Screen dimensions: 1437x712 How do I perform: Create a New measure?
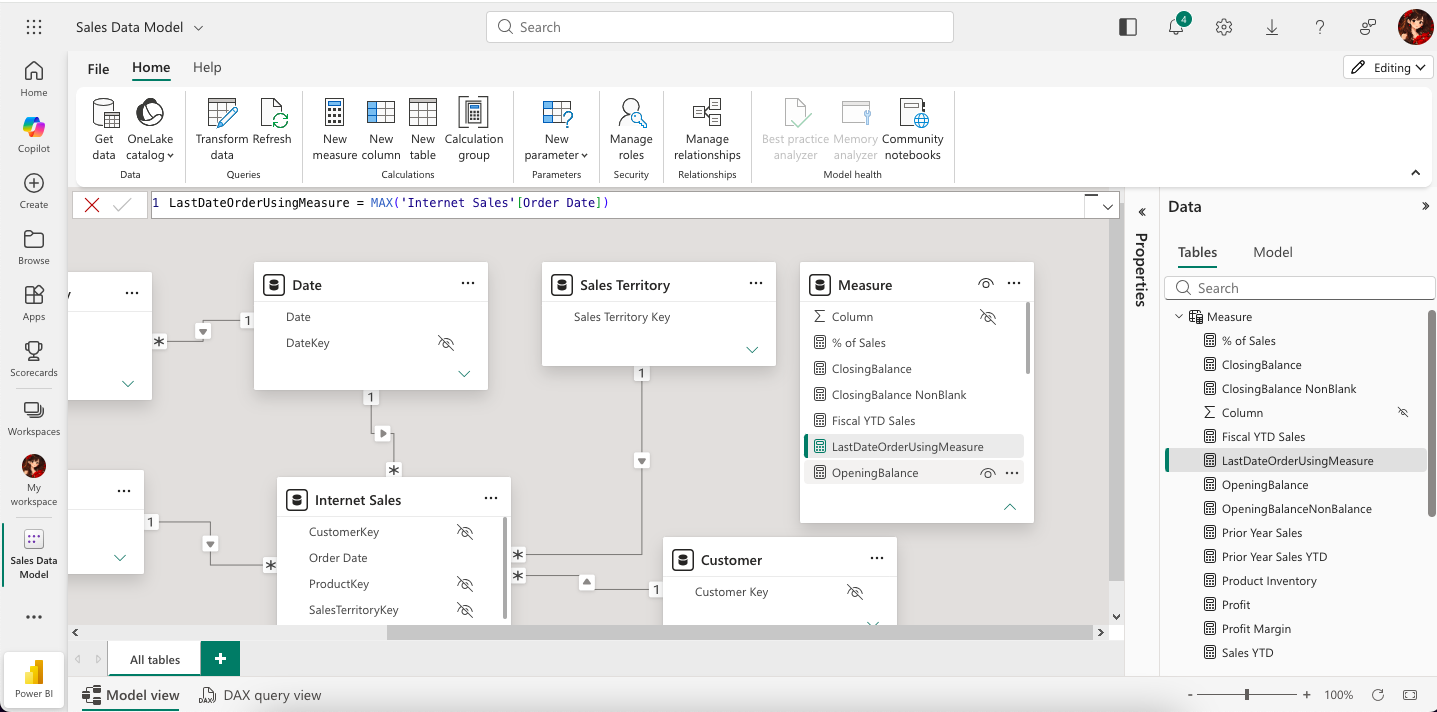pyautogui.click(x=335, y=129)
